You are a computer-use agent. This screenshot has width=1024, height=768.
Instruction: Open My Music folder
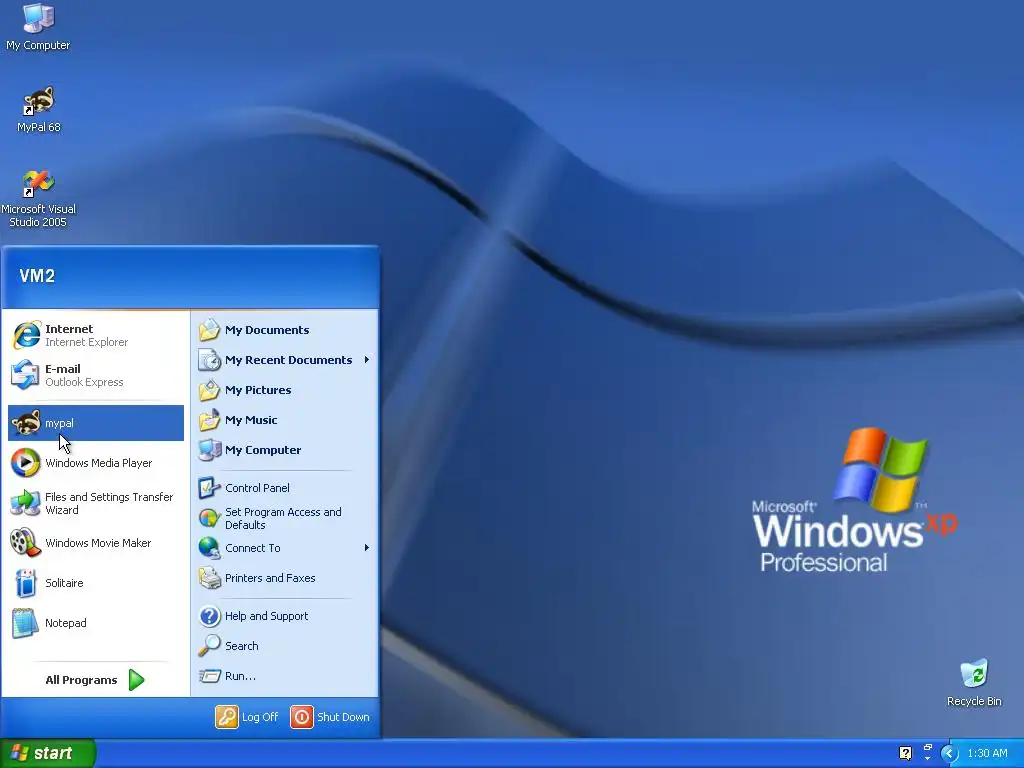[285, 420]
